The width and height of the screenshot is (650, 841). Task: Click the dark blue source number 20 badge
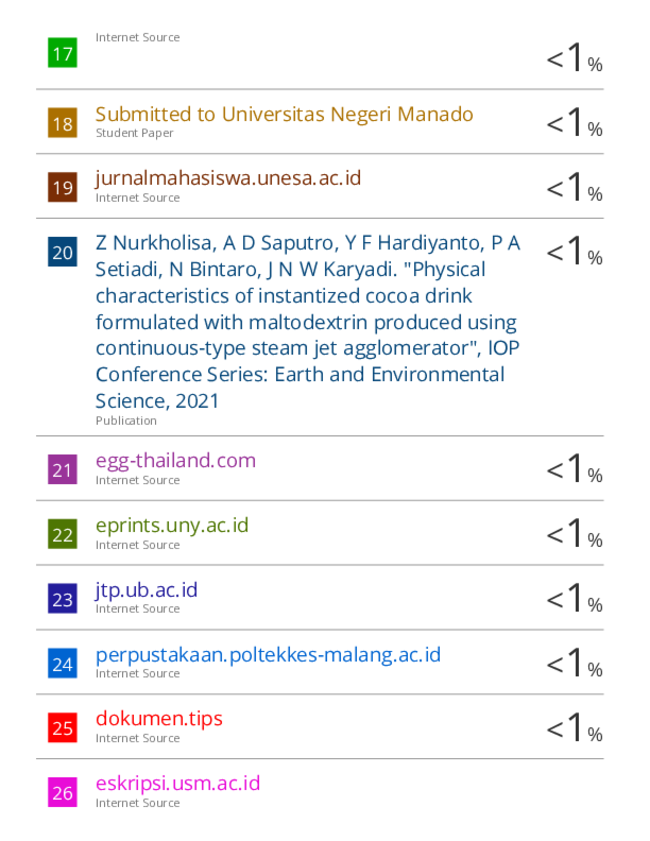(x=62, y=252)
